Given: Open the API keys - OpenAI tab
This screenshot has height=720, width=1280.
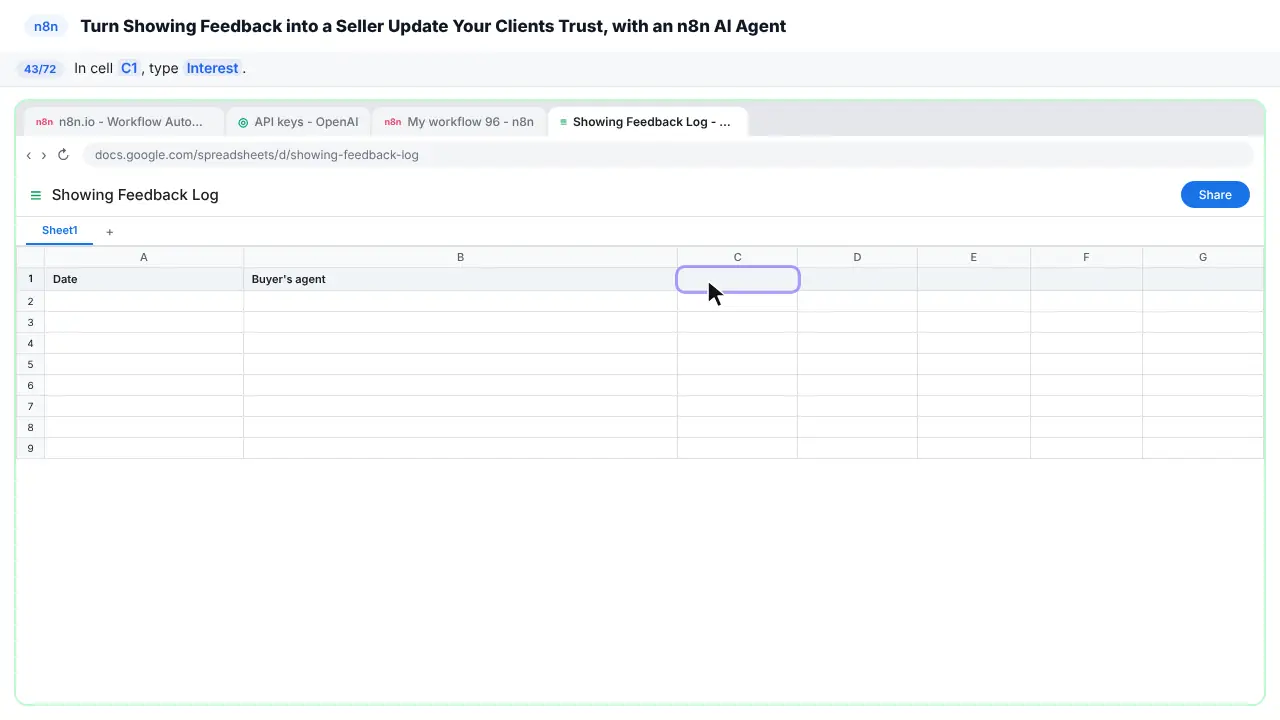Looking at the screenshot, I should click(x=298, y=122).
